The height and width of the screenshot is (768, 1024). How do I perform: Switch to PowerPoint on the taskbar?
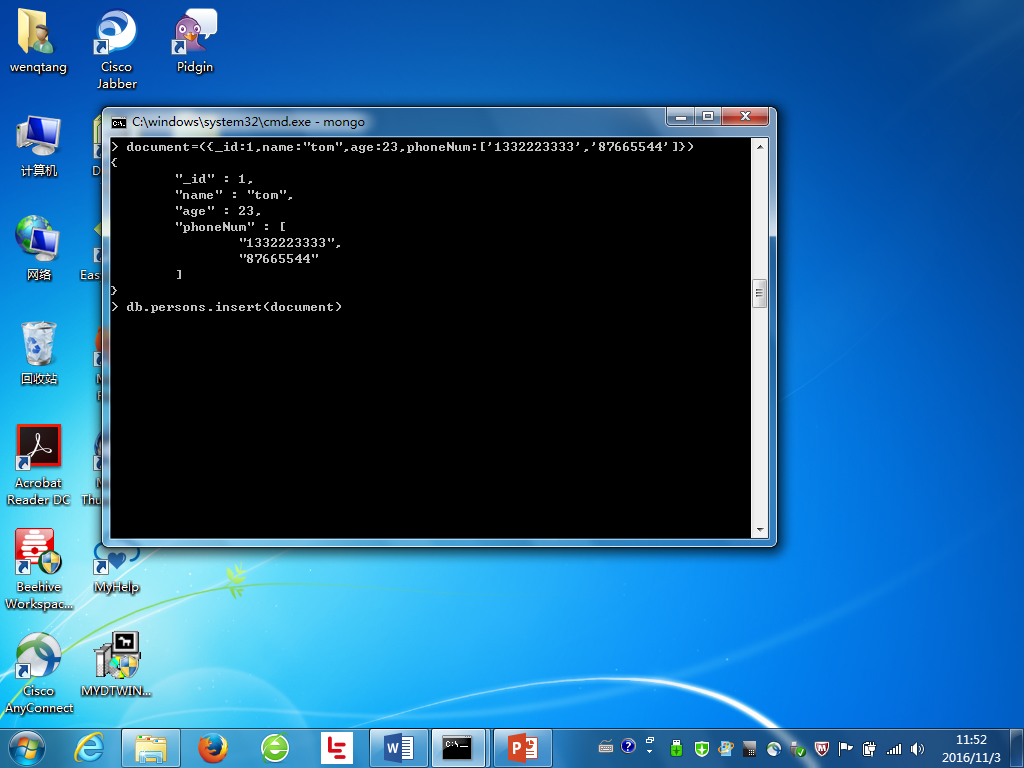pyautogui.click(x=523, y=748)
